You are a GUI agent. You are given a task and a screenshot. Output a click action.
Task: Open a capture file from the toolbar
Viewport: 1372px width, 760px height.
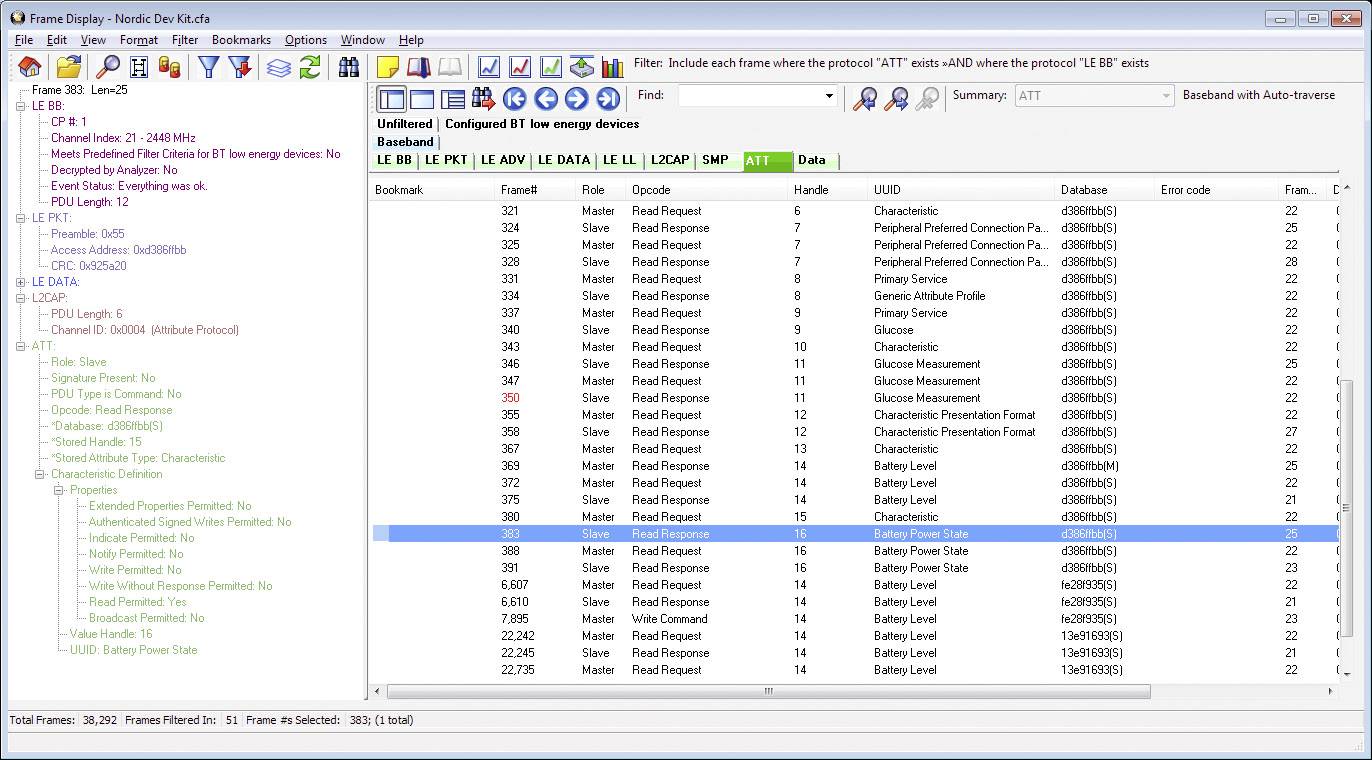[67, 66]
